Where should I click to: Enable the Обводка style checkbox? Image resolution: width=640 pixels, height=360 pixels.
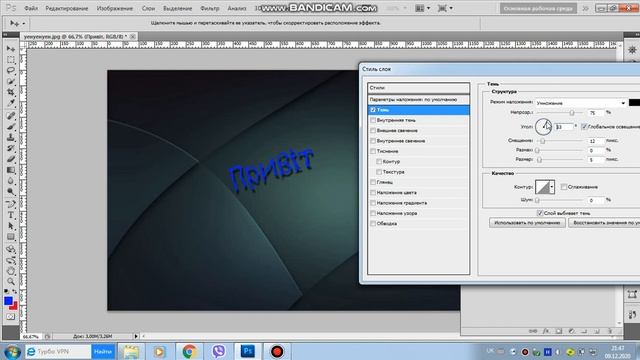click(x=373, y=223)
